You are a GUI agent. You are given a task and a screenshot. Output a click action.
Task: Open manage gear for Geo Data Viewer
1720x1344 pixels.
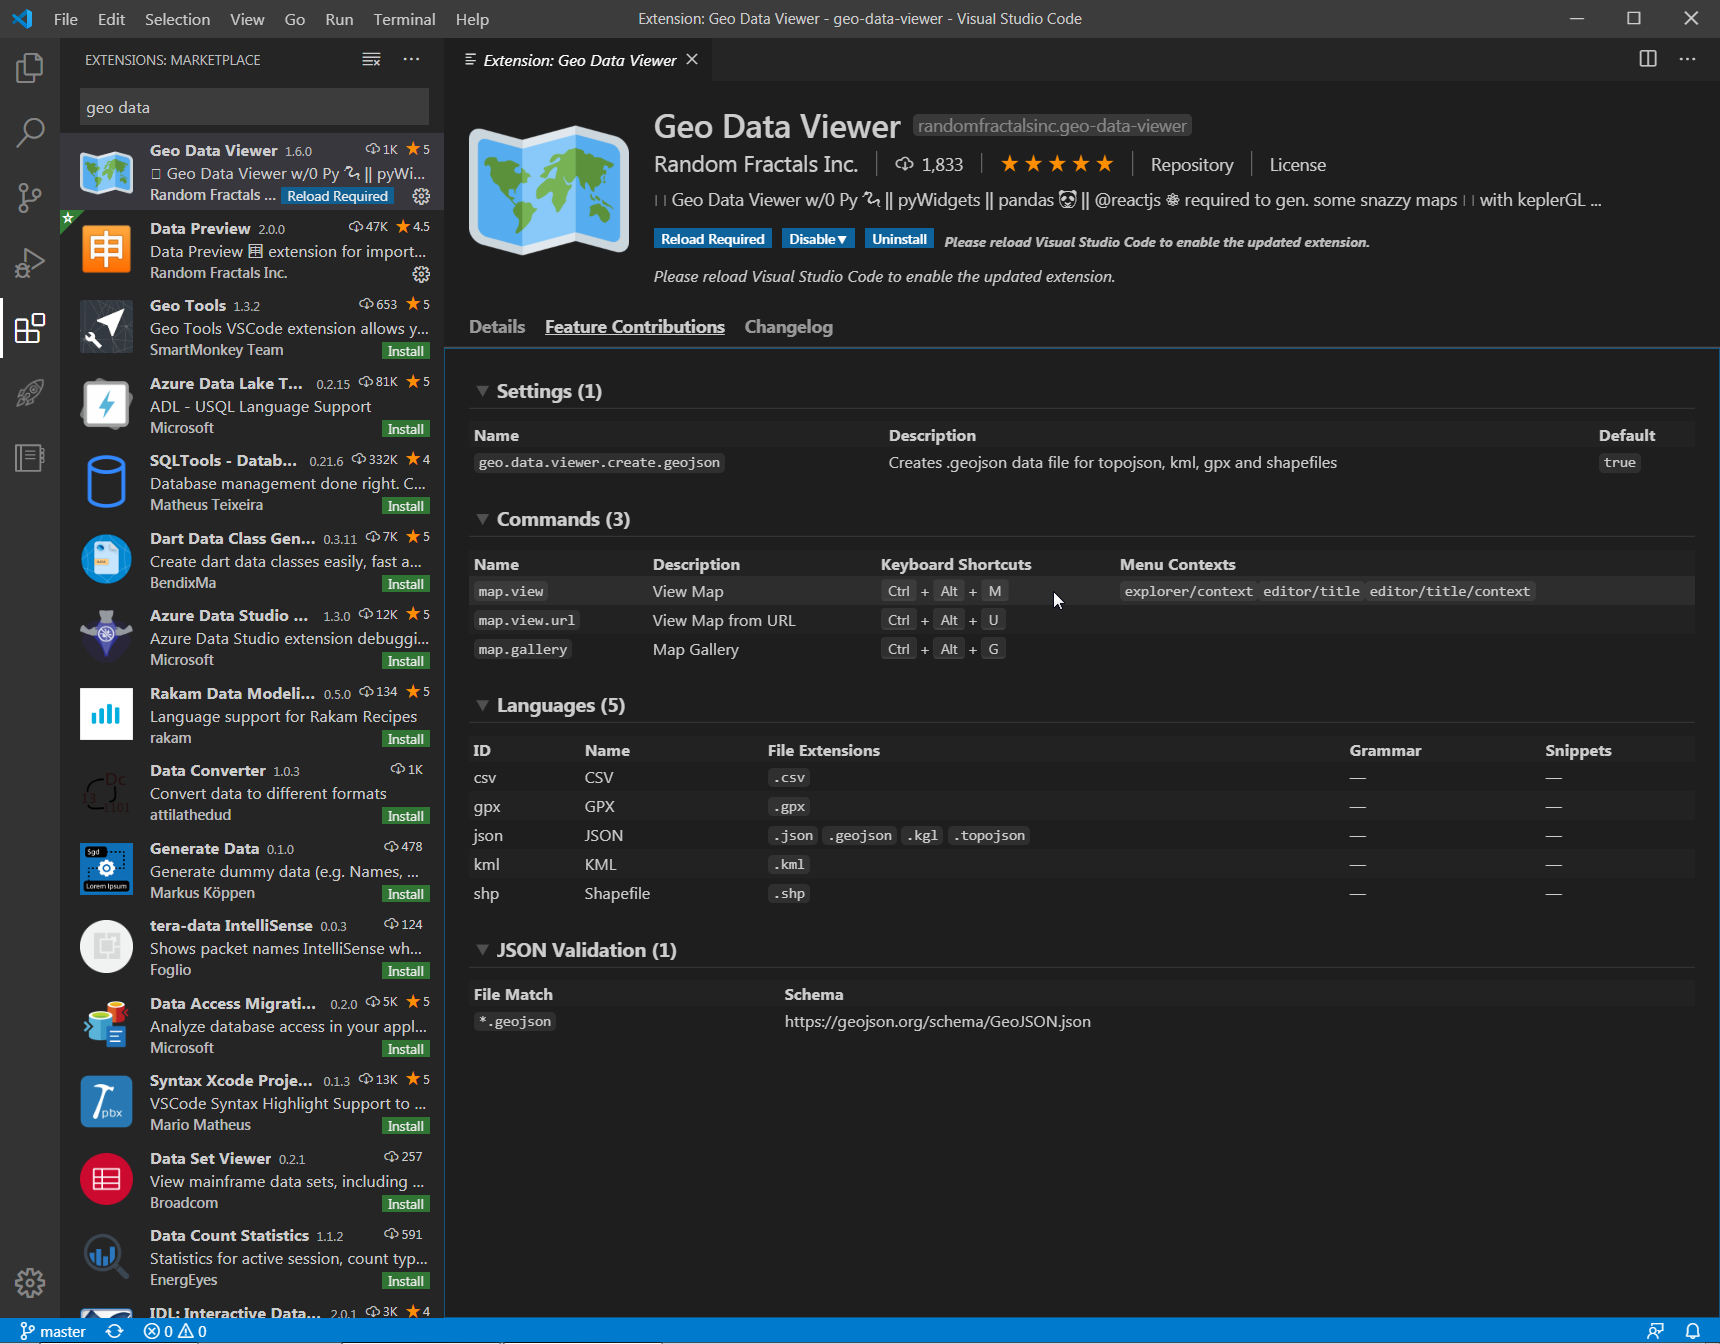point(421,196)
